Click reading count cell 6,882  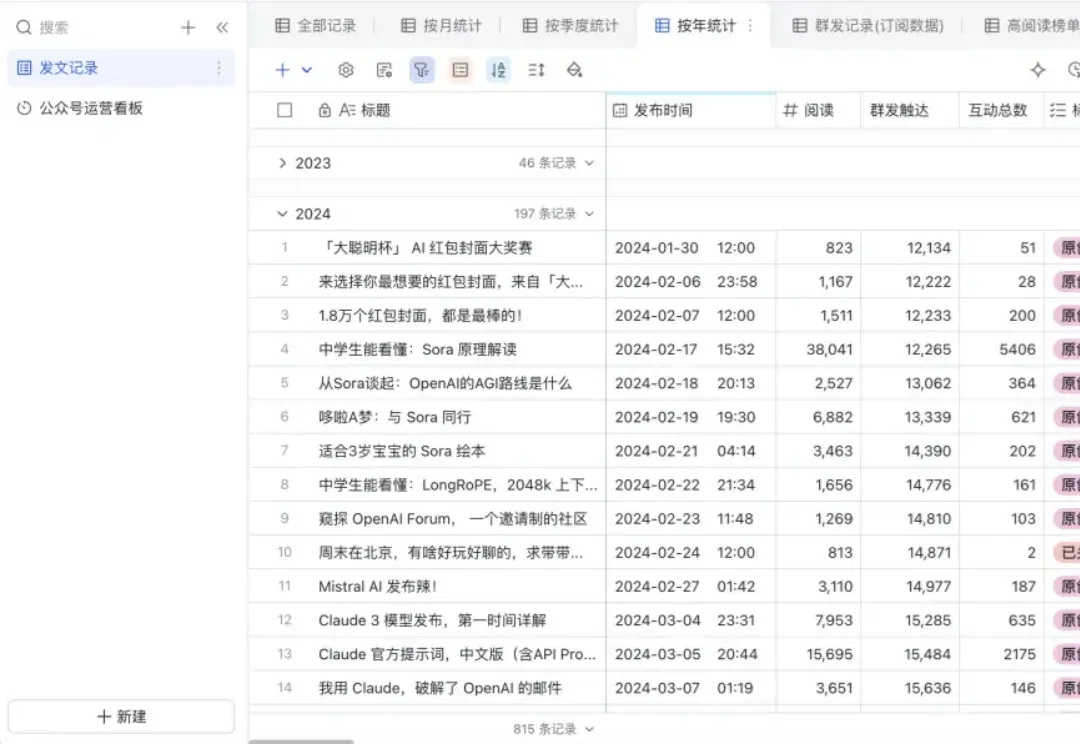pos(818,417)
